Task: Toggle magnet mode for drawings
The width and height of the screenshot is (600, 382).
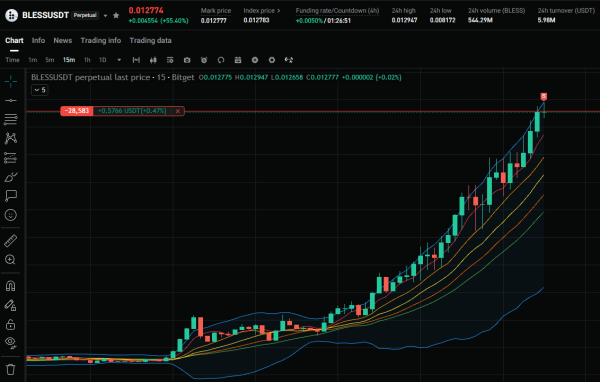Action: coord(11,286)
